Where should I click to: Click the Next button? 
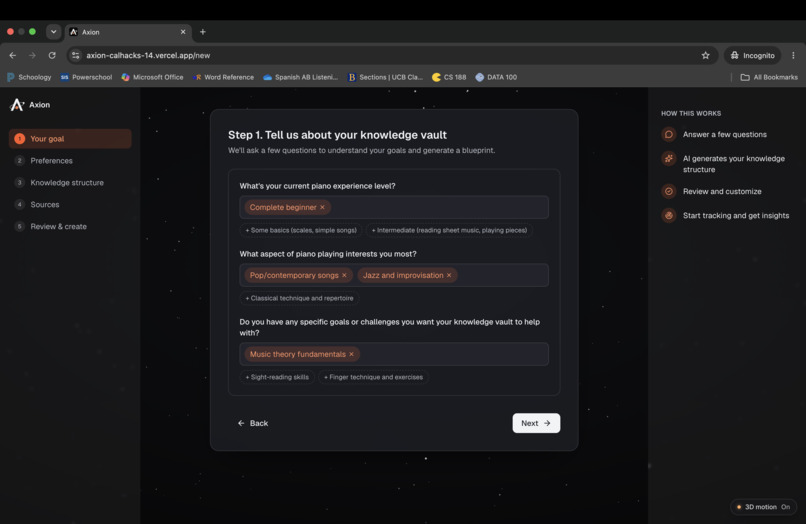point(536,423)
